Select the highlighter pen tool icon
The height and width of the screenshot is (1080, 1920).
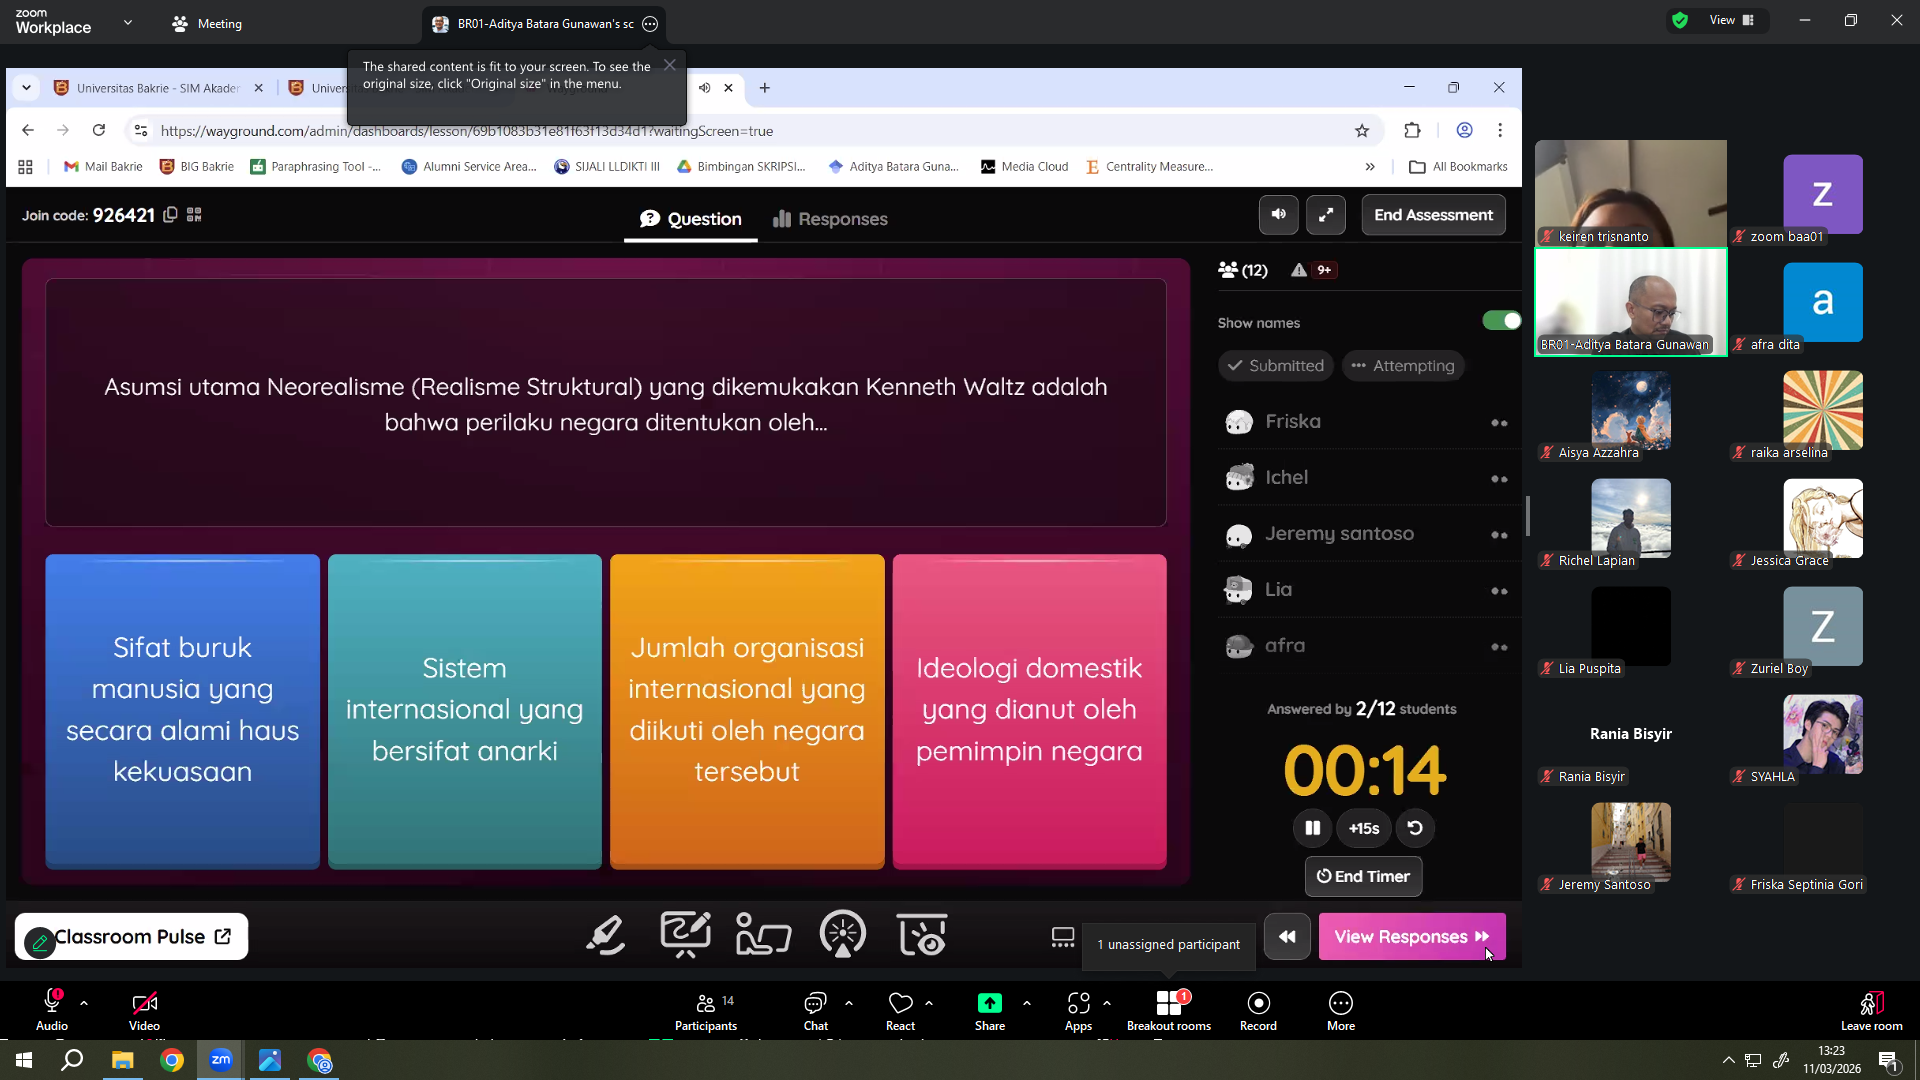[606, 936]
